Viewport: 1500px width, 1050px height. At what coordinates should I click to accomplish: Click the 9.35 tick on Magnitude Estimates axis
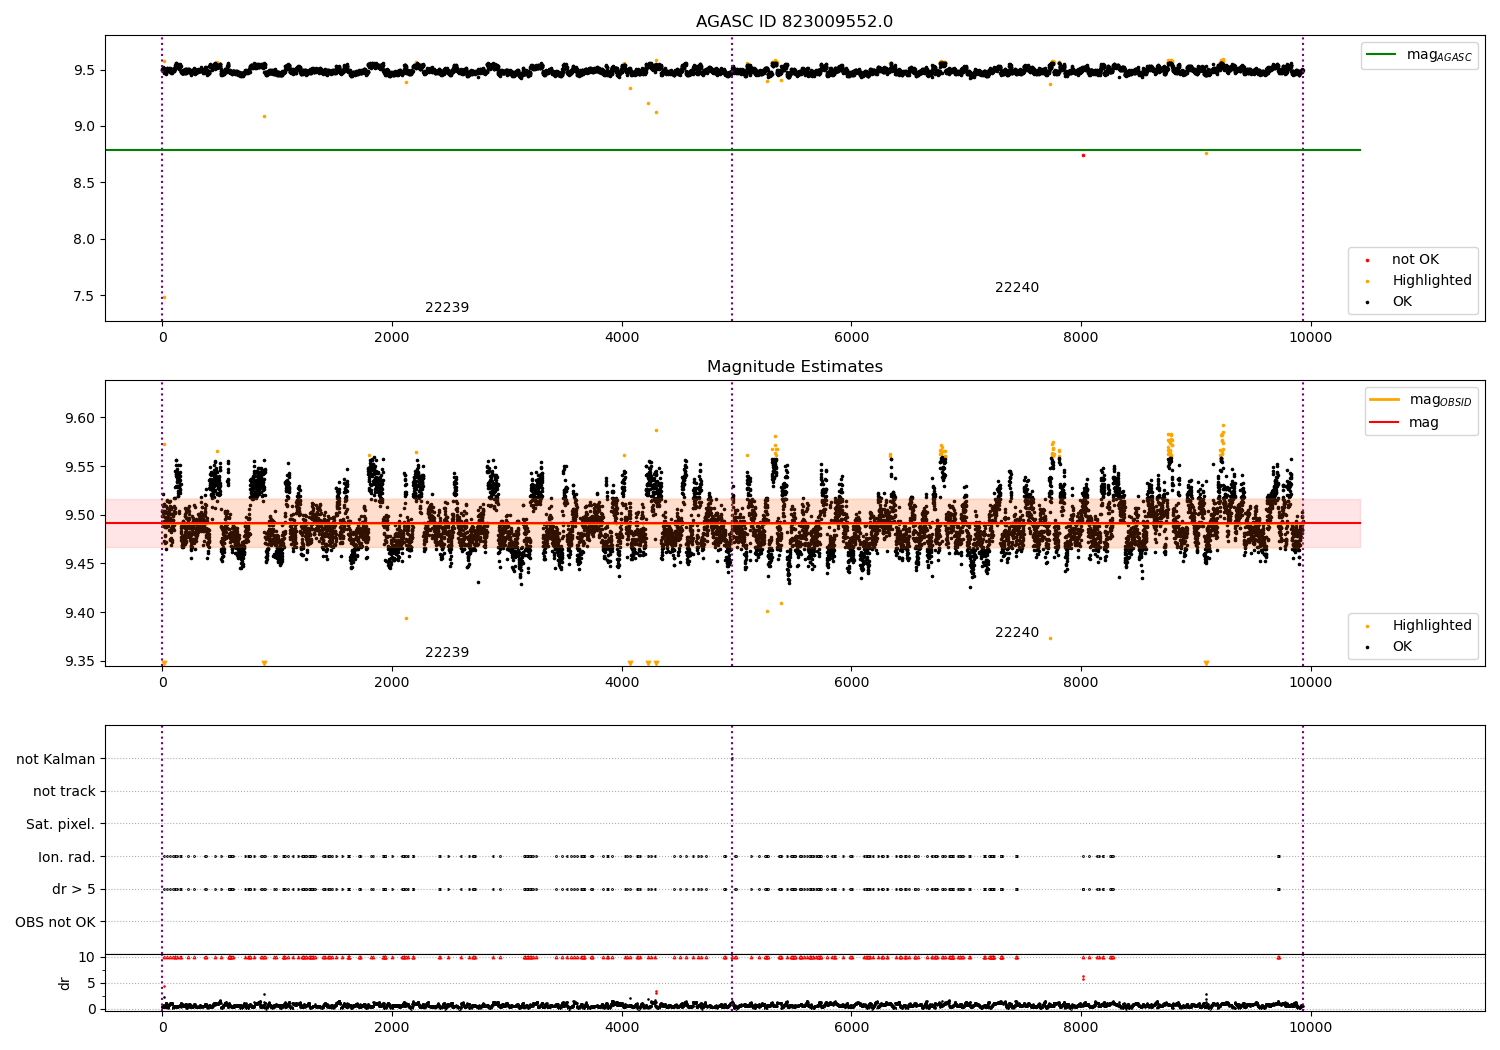80,662
